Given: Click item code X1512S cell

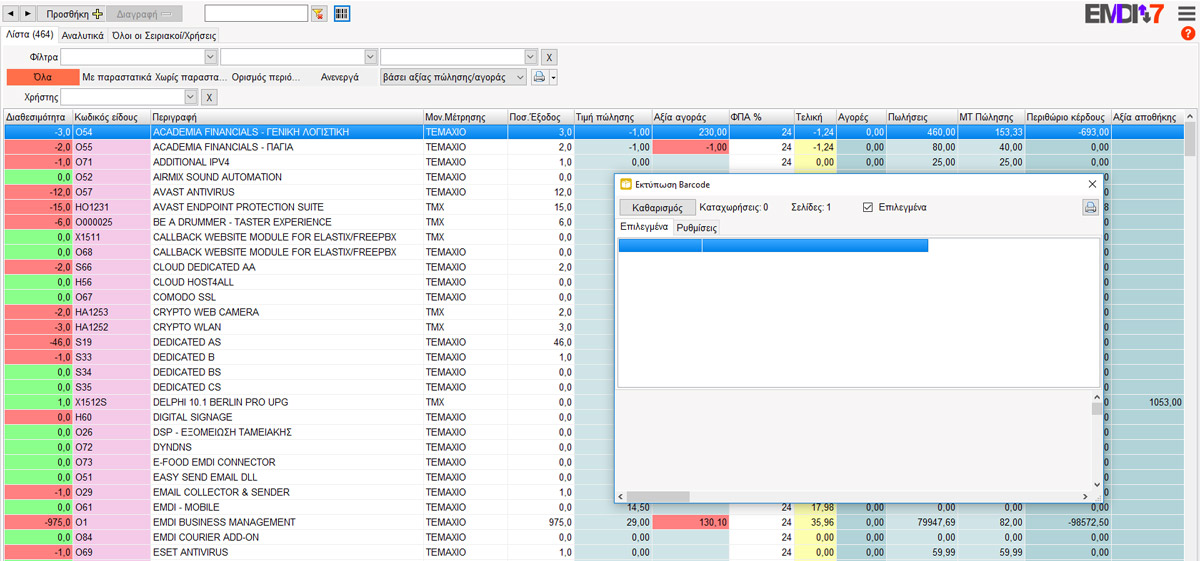Looking at the screenshot, I should click(x=111, y=402).
